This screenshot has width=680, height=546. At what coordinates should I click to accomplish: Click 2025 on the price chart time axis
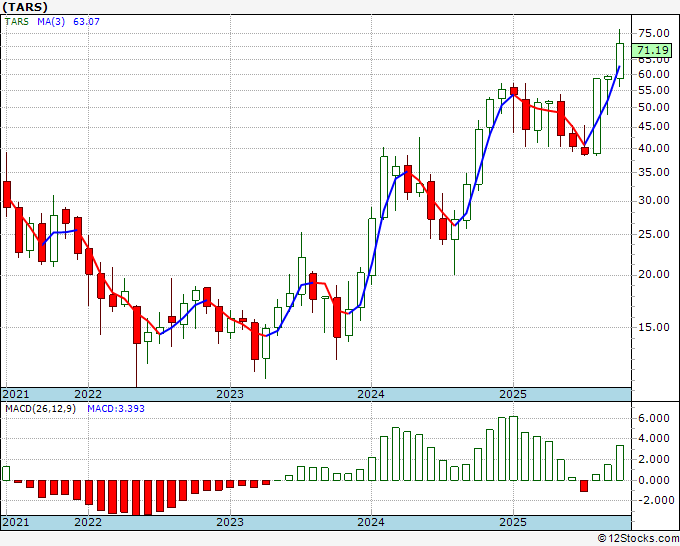pos(513,394)
